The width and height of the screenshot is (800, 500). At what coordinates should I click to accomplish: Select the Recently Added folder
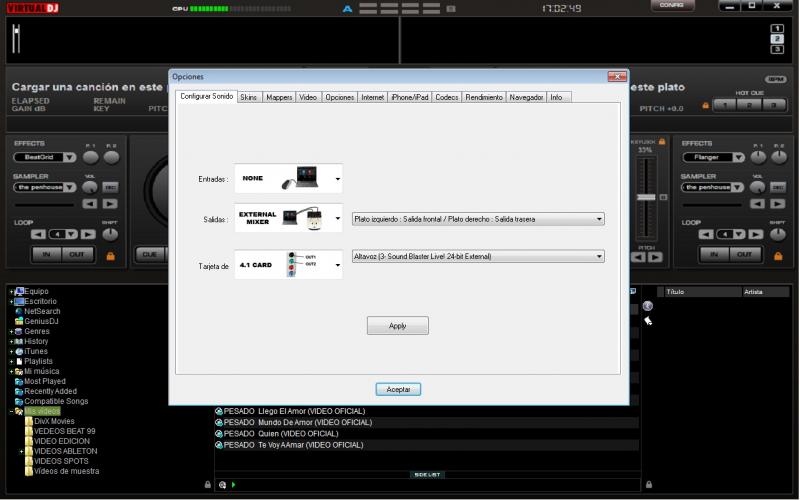pos(51,391)
